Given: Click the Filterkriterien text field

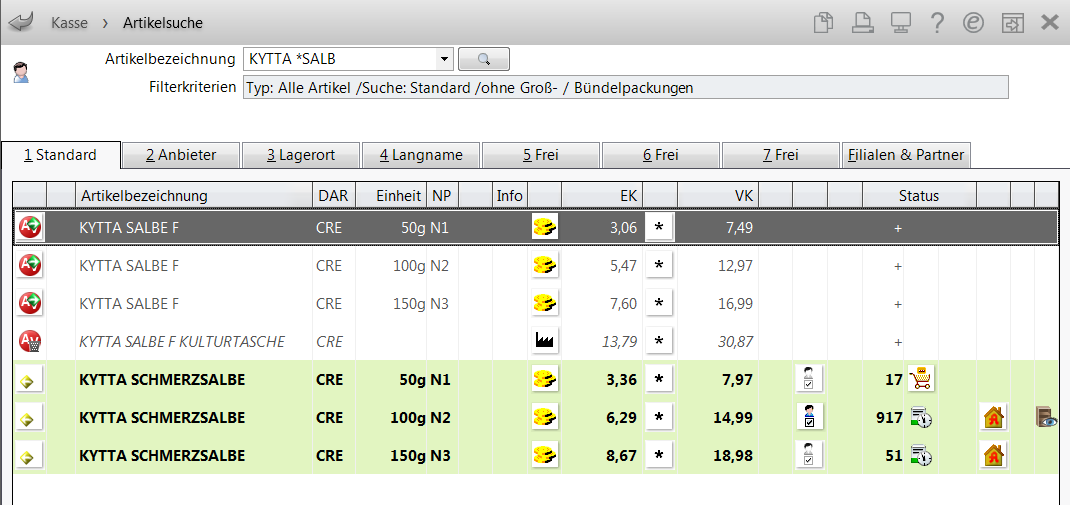Looking at the screenshot, I should [625, 88].
